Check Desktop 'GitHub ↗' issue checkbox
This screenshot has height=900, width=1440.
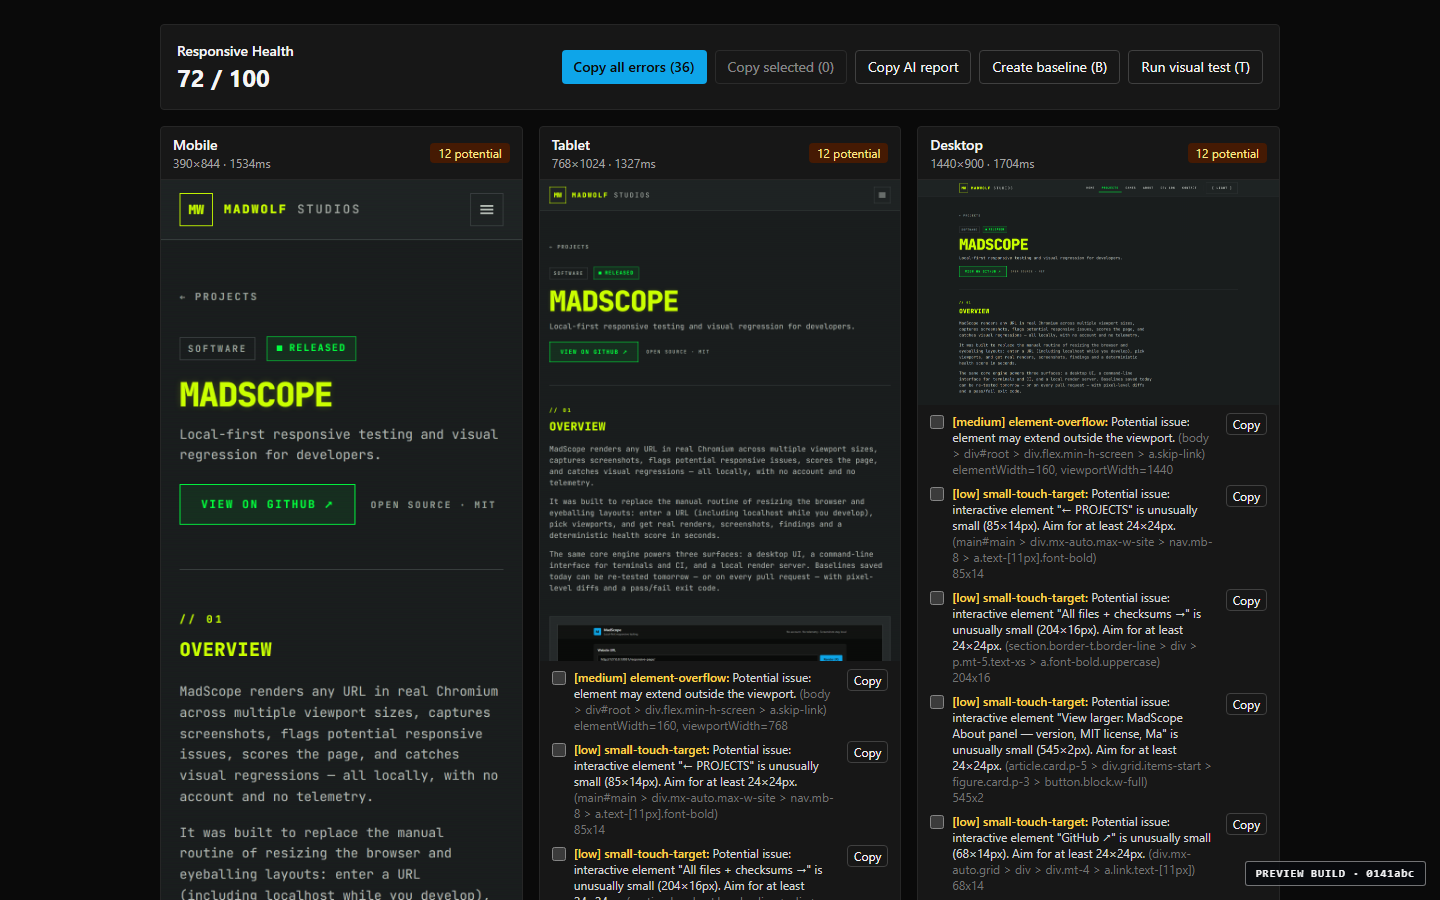click(937, 822)
